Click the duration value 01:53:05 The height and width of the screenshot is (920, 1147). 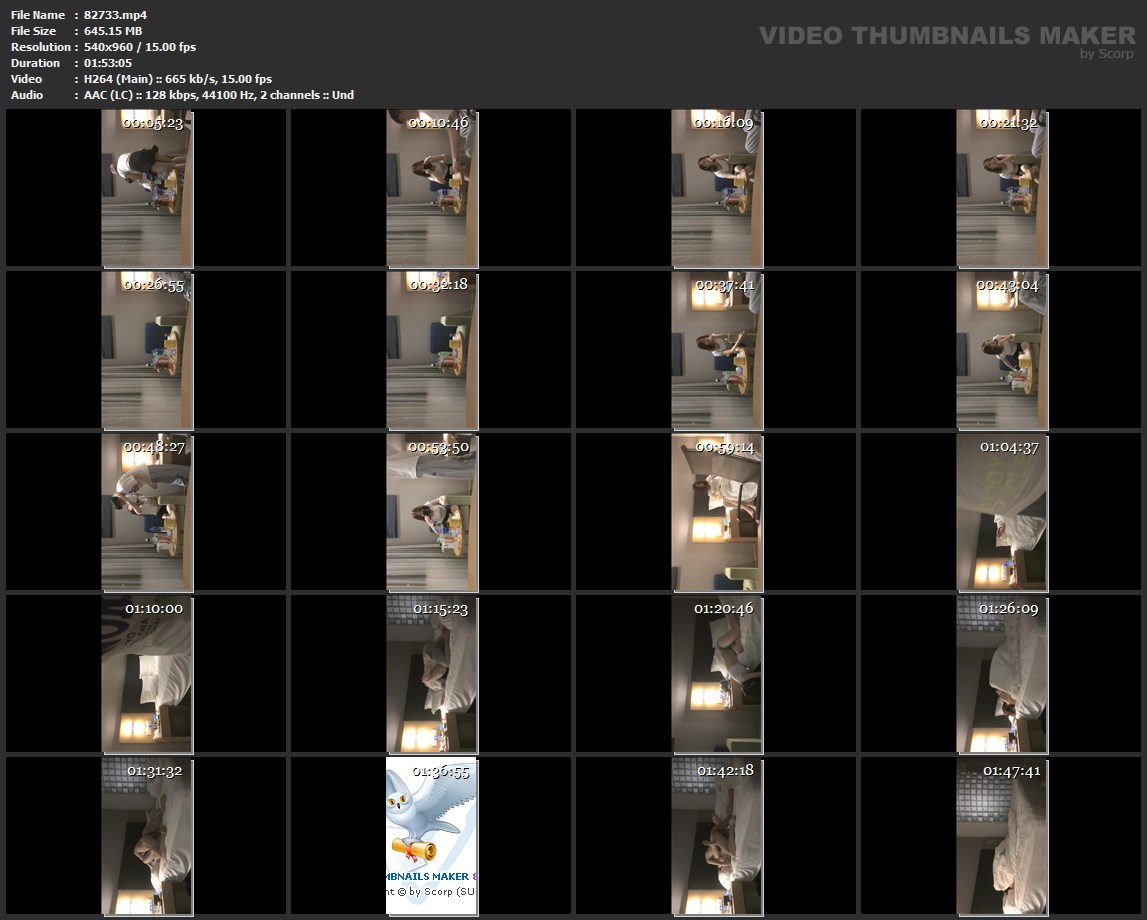coord(108,63)
